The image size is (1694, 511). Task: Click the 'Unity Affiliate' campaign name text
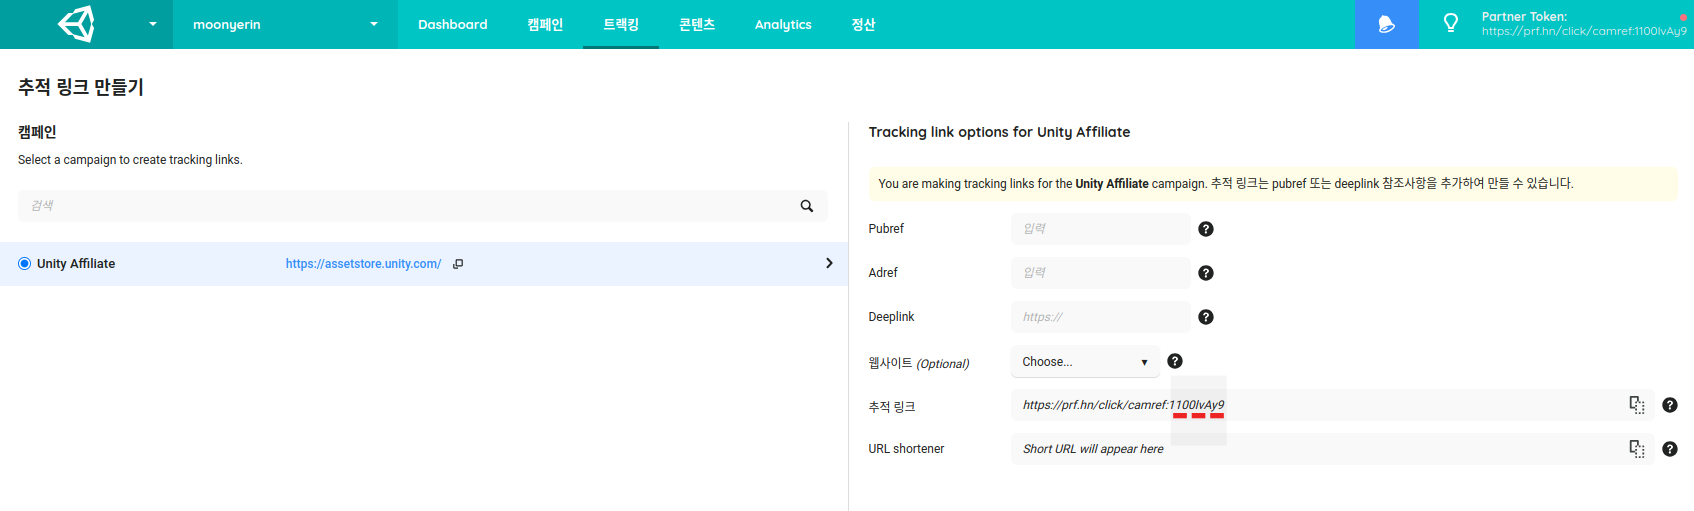pyautogui.click(x=76, y=264)
